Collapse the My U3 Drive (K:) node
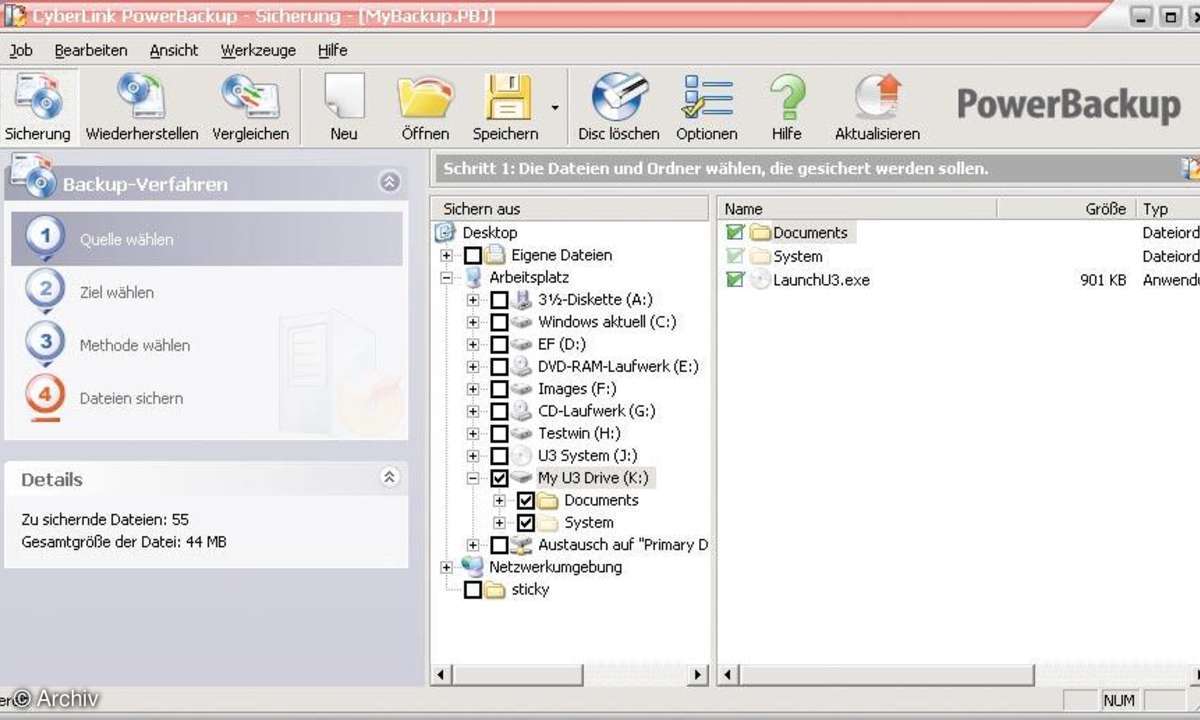 click(x=473, y=478)
